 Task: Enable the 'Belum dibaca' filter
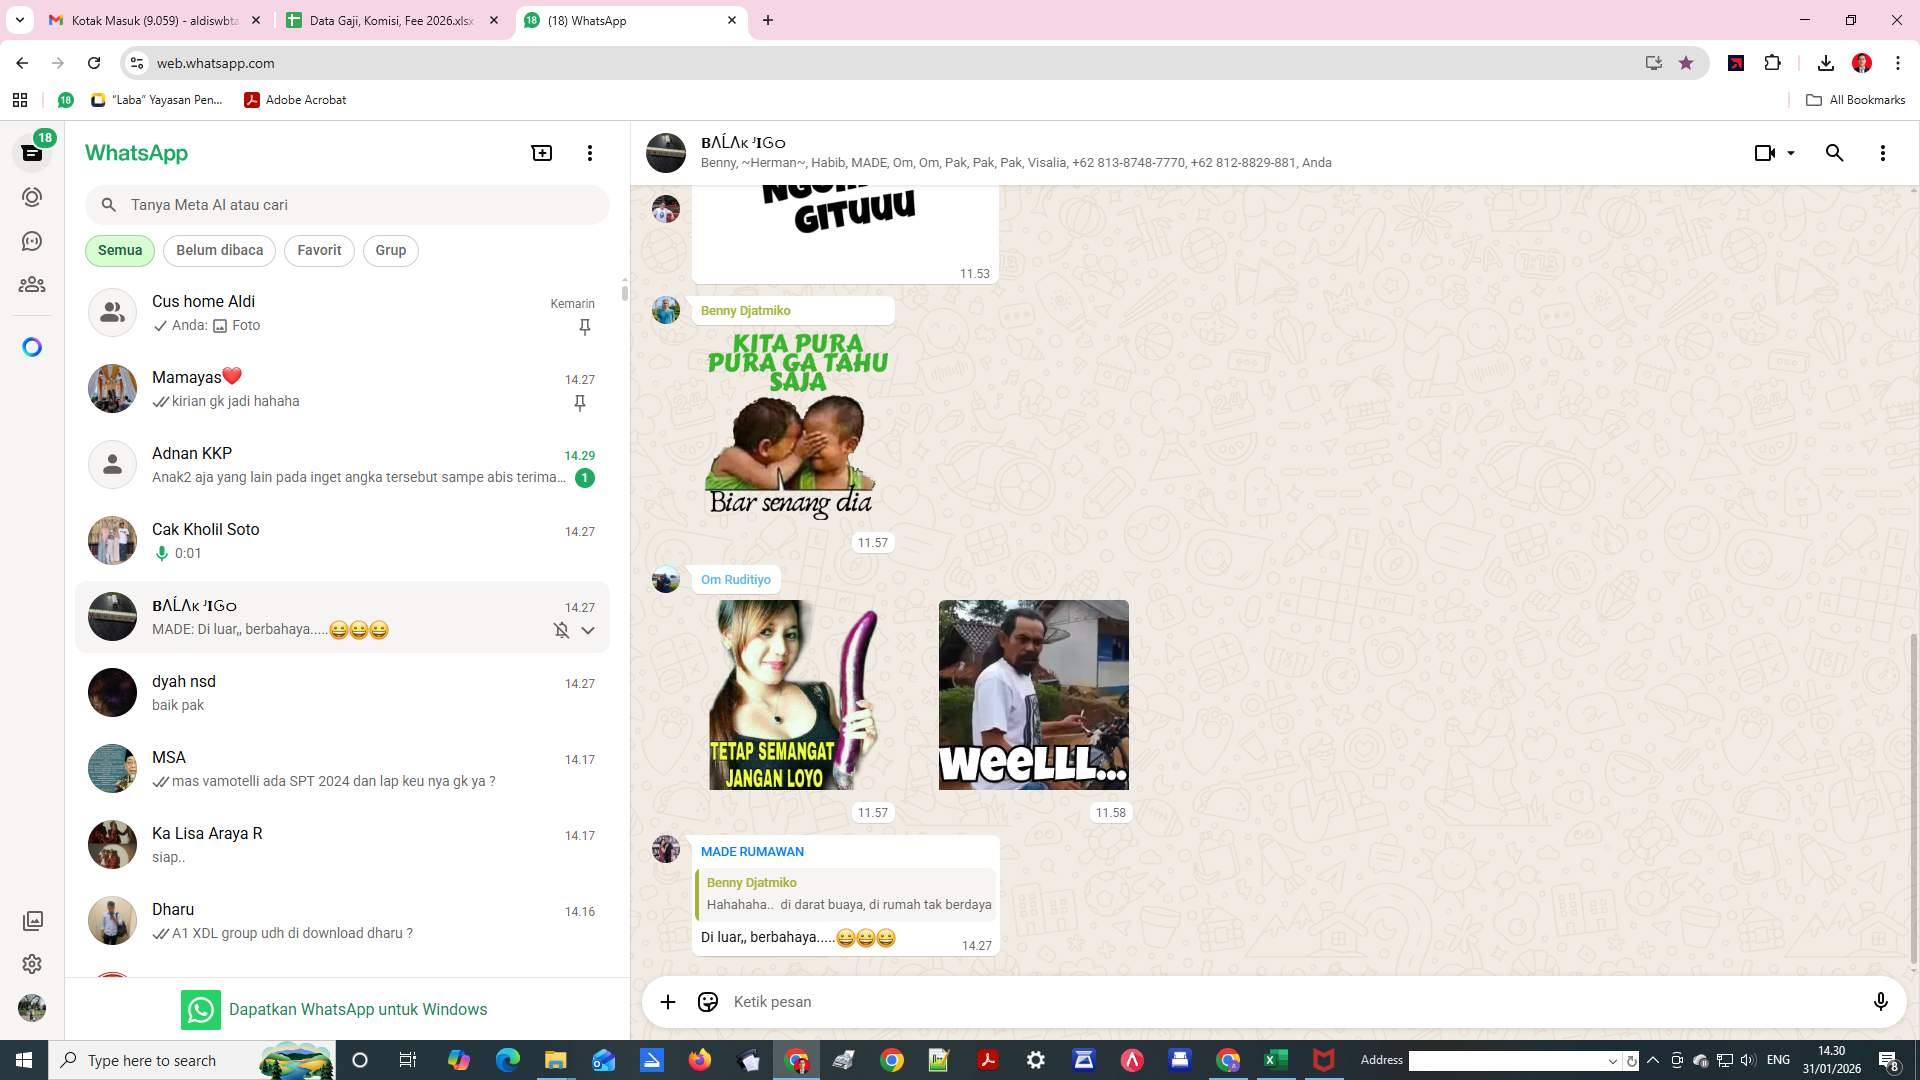219,250
